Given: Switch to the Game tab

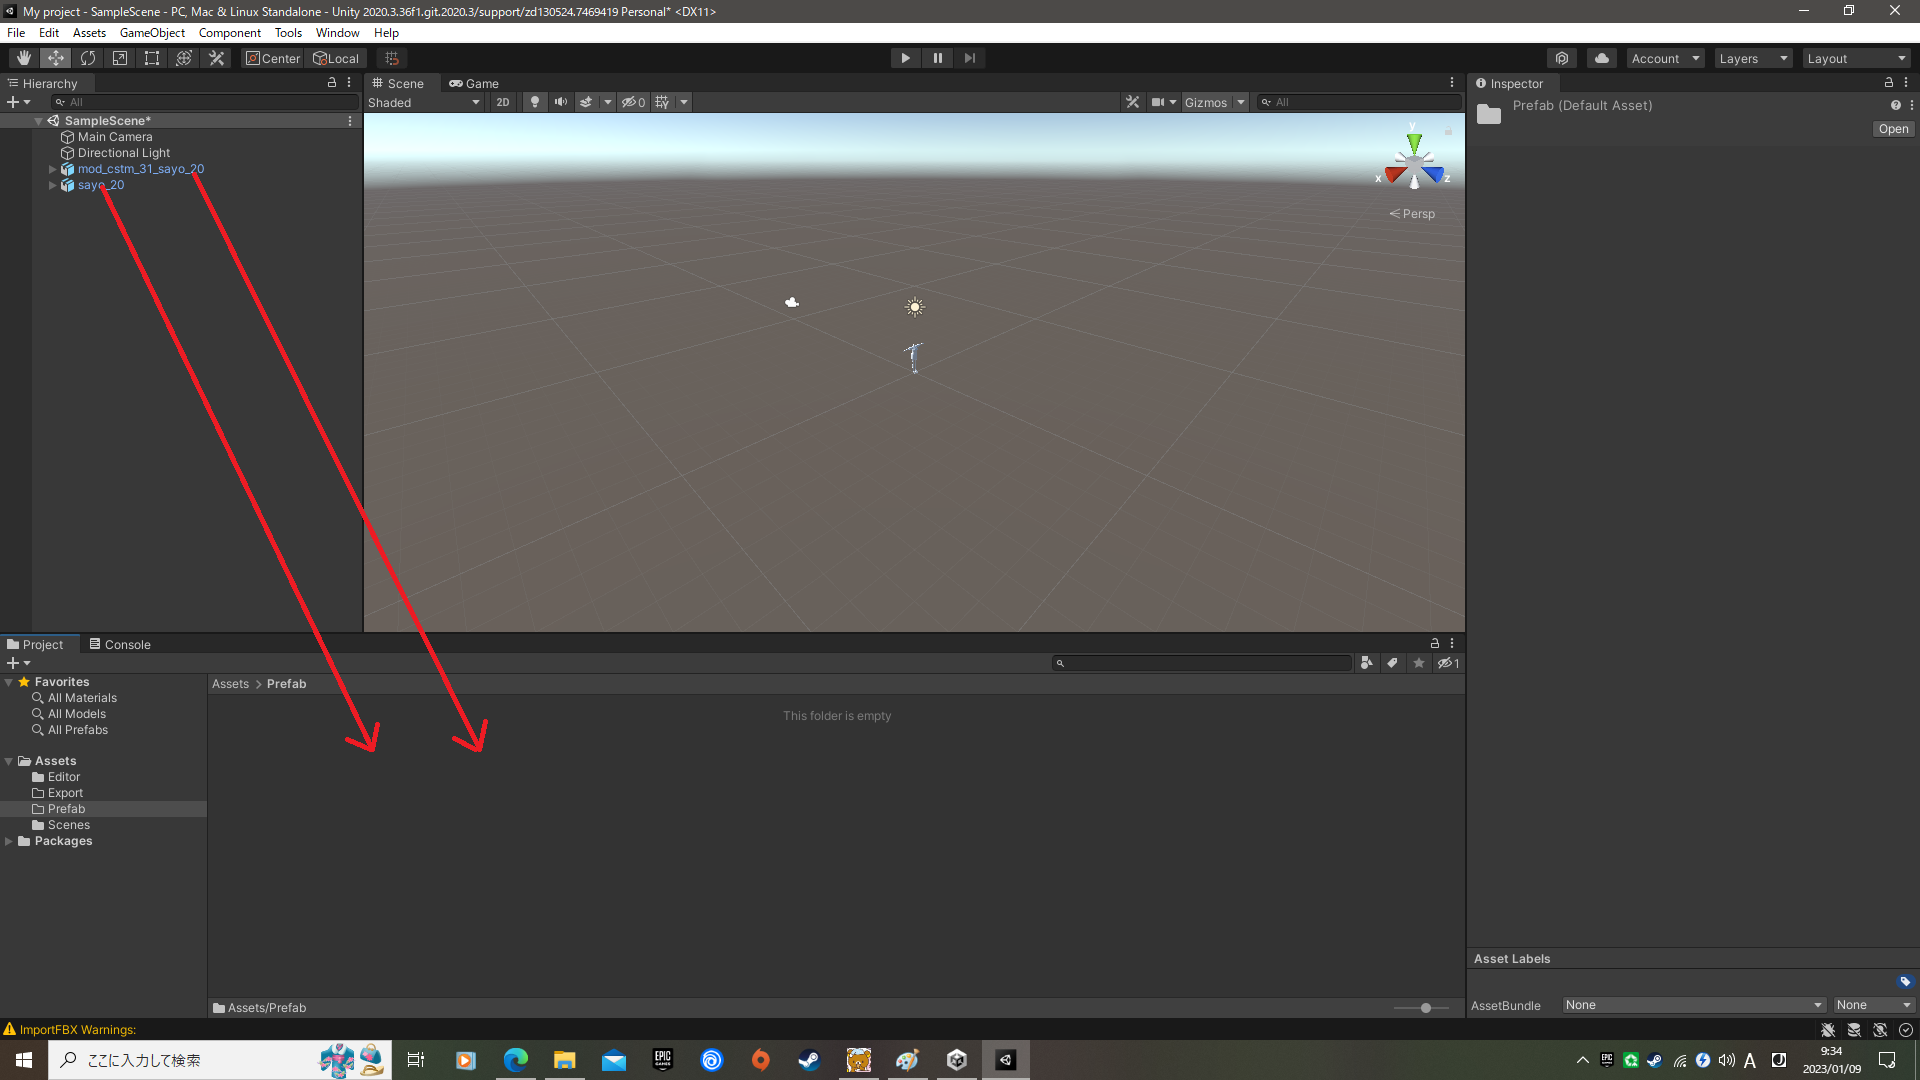Looking at the screenshot, I should coord(474,83).
